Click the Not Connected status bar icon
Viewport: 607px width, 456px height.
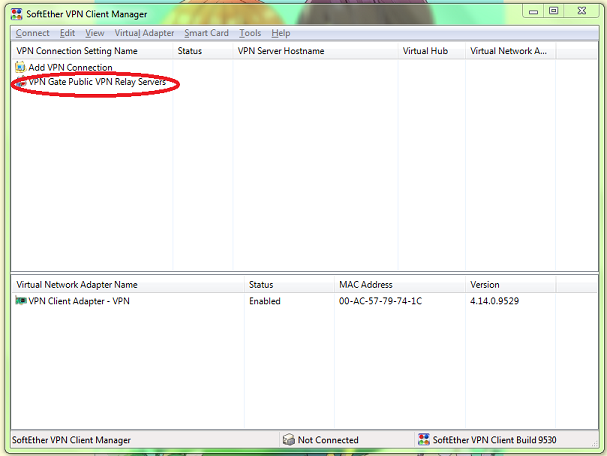pyautogui.click(x=288, y=439)
